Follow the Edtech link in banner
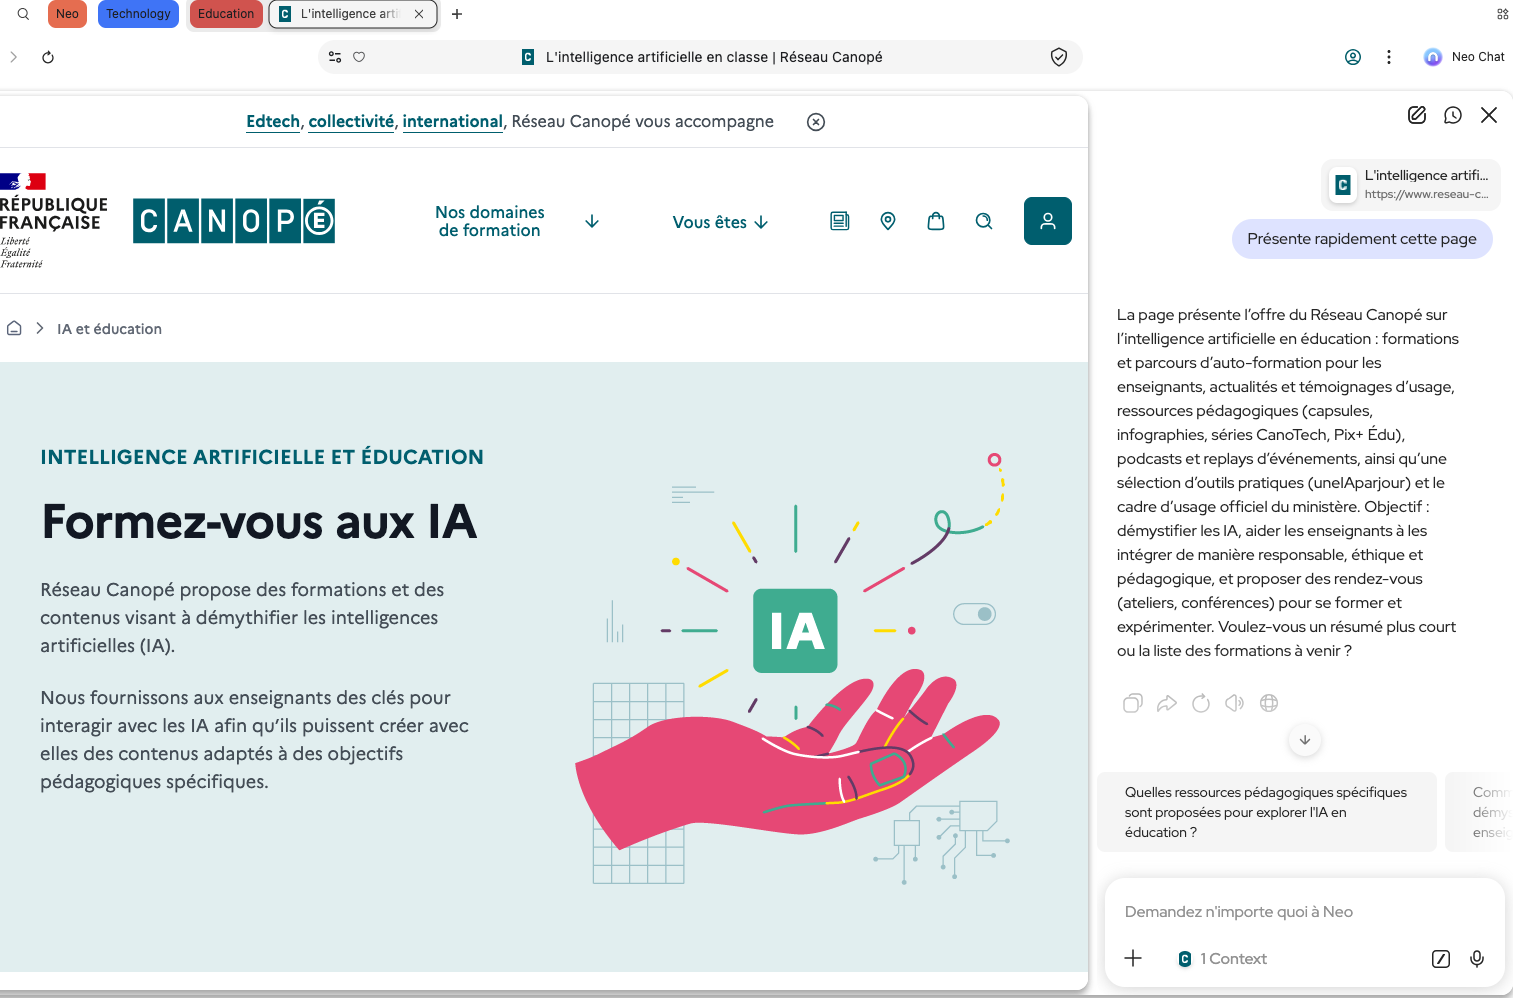Screen dimensions: 1513x998 273,121
